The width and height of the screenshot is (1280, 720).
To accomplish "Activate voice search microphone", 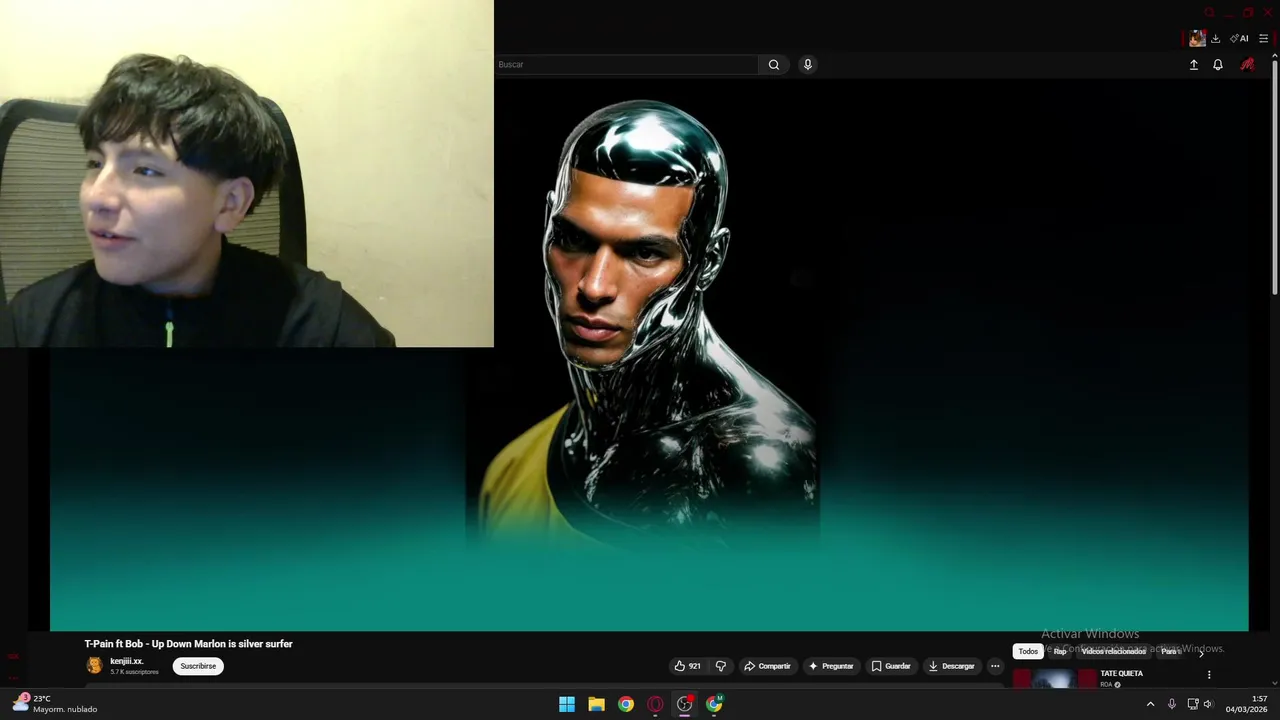I will pos(808,64).
